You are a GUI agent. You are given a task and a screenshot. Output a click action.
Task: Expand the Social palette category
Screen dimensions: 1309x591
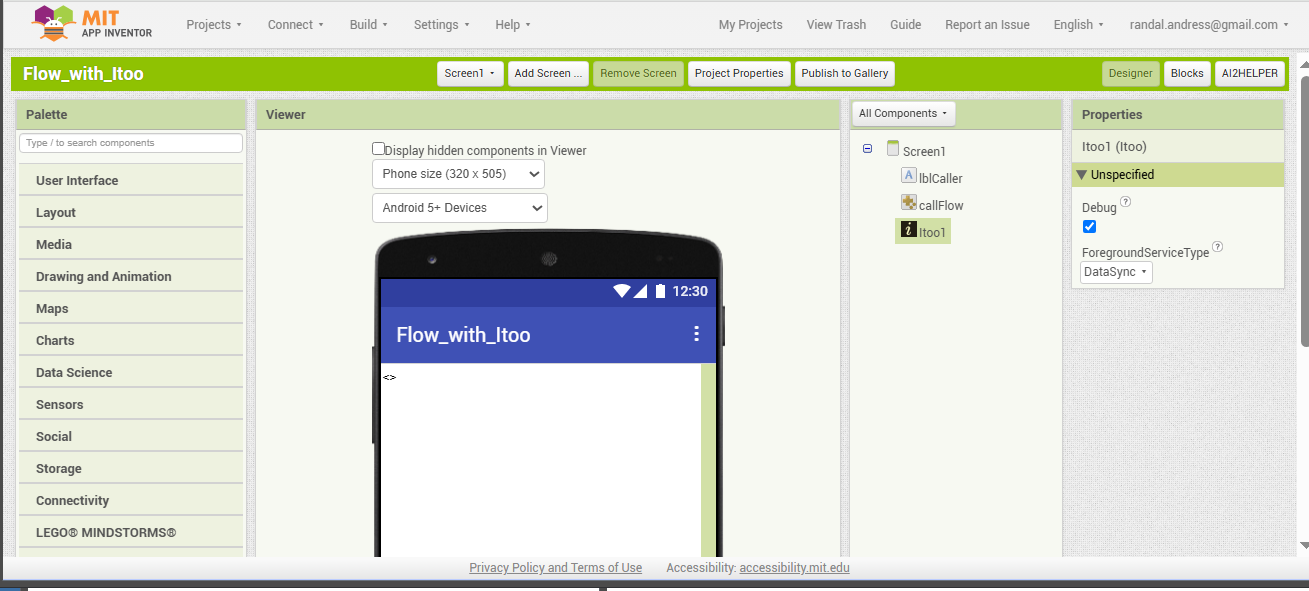tap(131, 437)
